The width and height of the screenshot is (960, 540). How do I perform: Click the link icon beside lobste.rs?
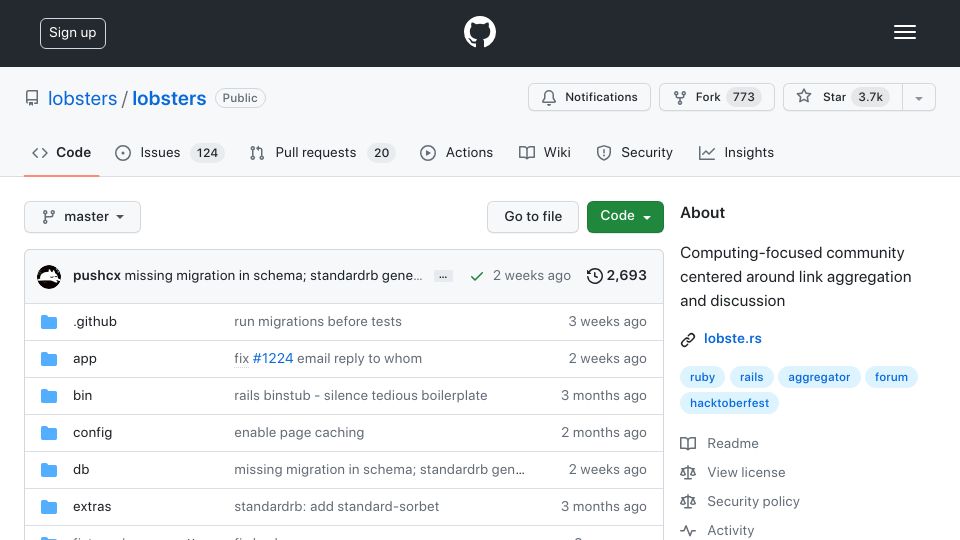(x=688, y=340)
